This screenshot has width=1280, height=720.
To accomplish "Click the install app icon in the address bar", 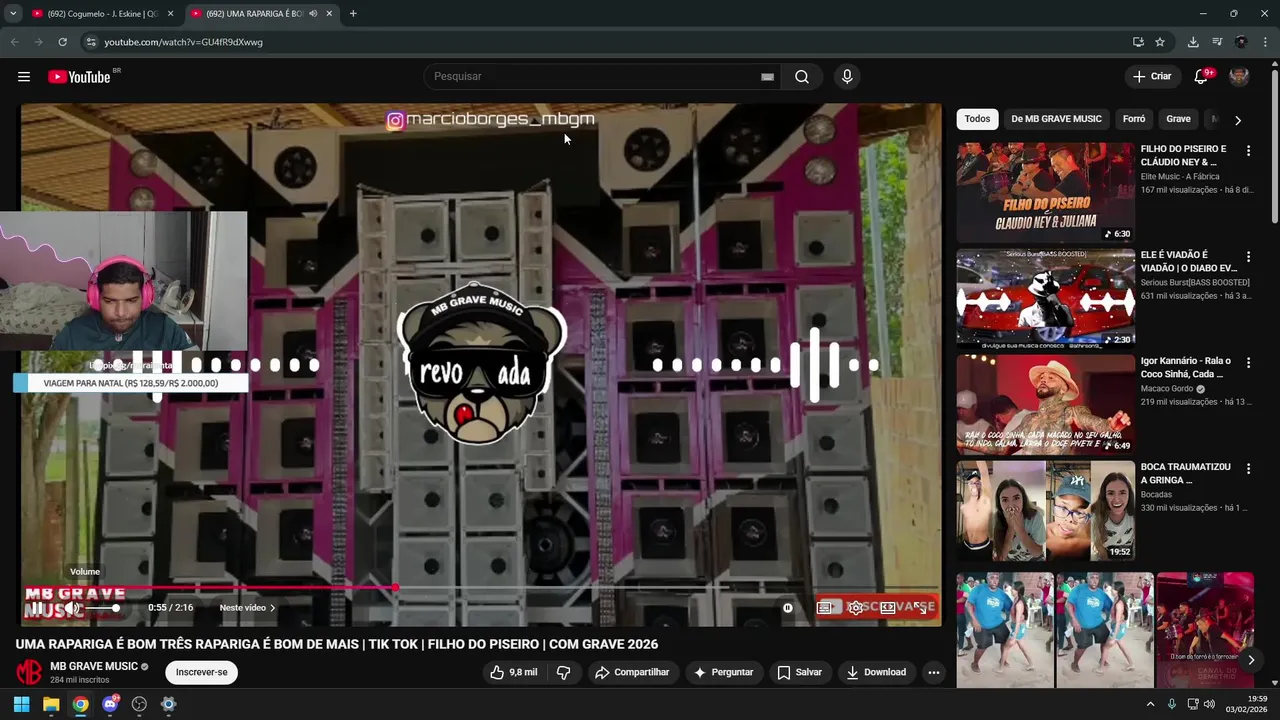I will point(1138,42).
